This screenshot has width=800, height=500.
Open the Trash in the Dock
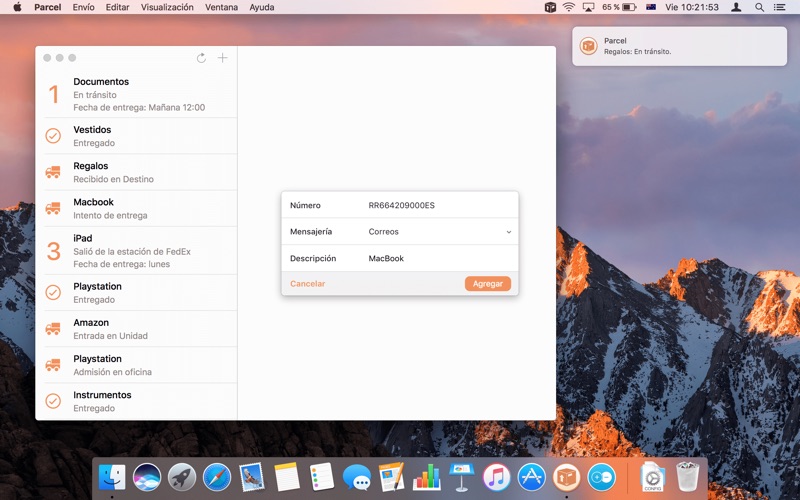(x=687, y=478)
